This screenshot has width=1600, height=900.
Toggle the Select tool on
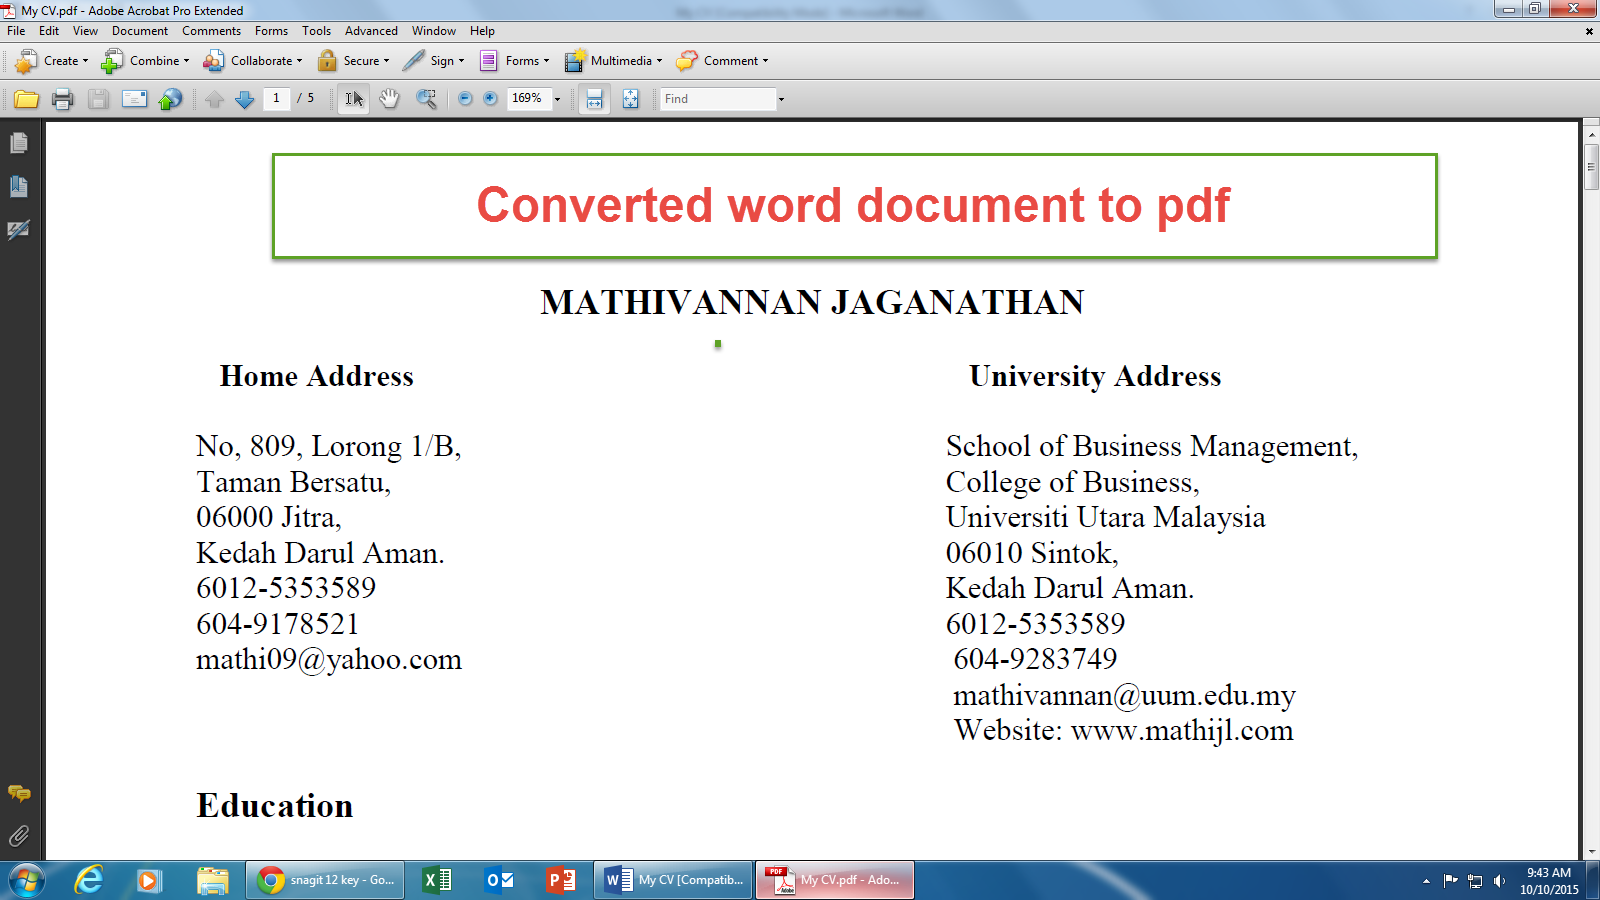353,98
